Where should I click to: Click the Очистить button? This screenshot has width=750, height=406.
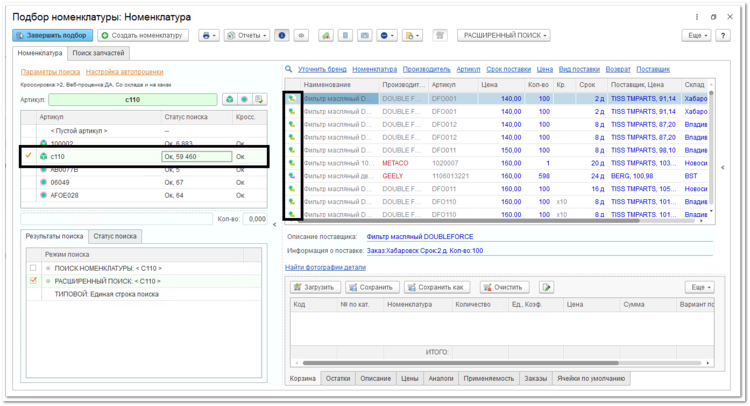click(503, 287)
